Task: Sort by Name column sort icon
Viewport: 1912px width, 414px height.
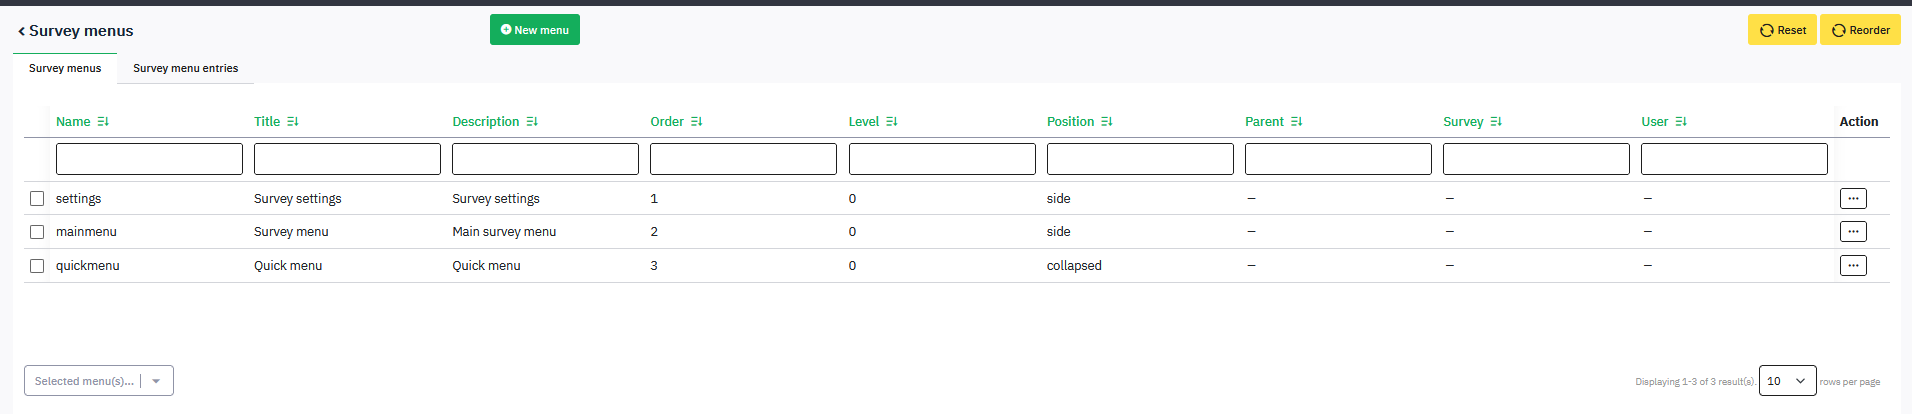Action: pos(103,122)
